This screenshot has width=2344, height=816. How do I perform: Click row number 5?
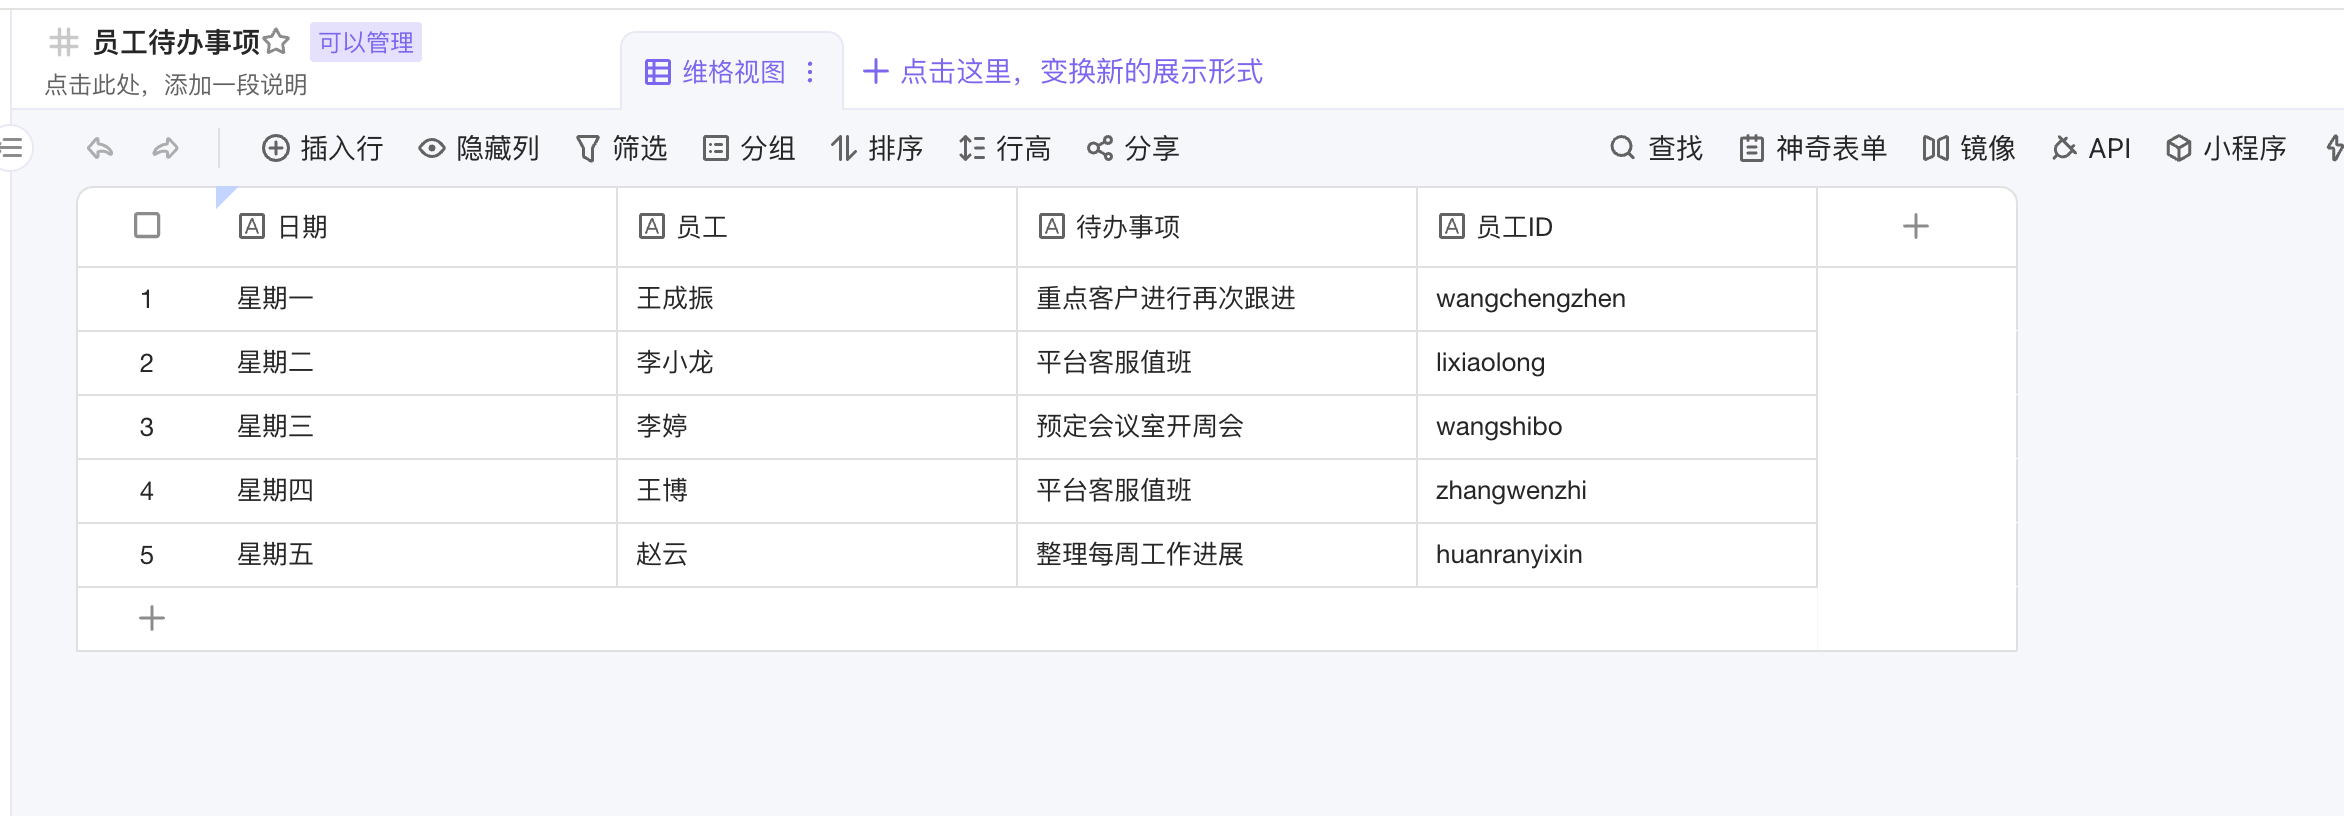point(146,555)
